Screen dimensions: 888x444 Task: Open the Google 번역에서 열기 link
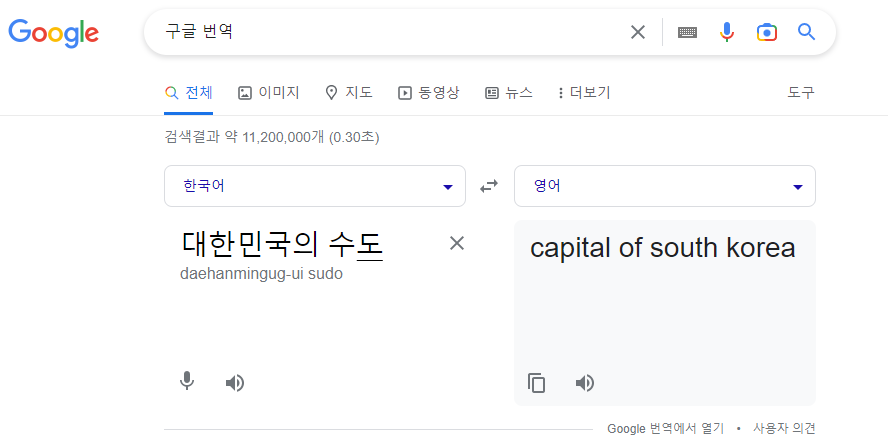(x=665, y=429)
